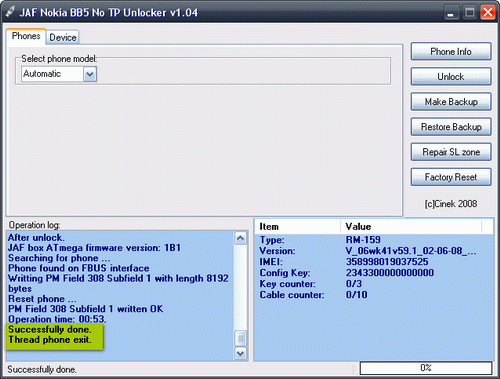Click the Factory Reset button

coord(451,177)
